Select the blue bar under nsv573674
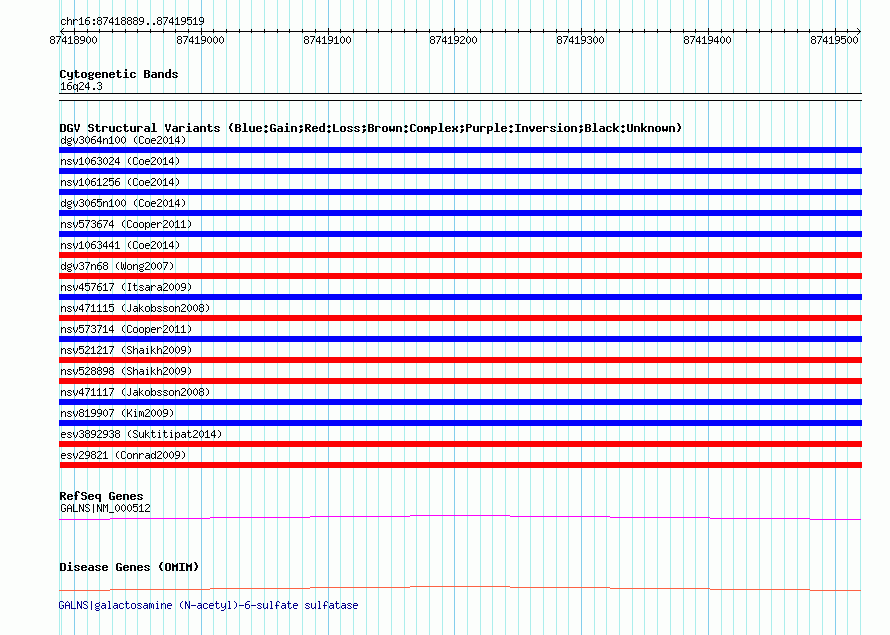This screenshot has width=890, height=635. [x=460, y=234]
